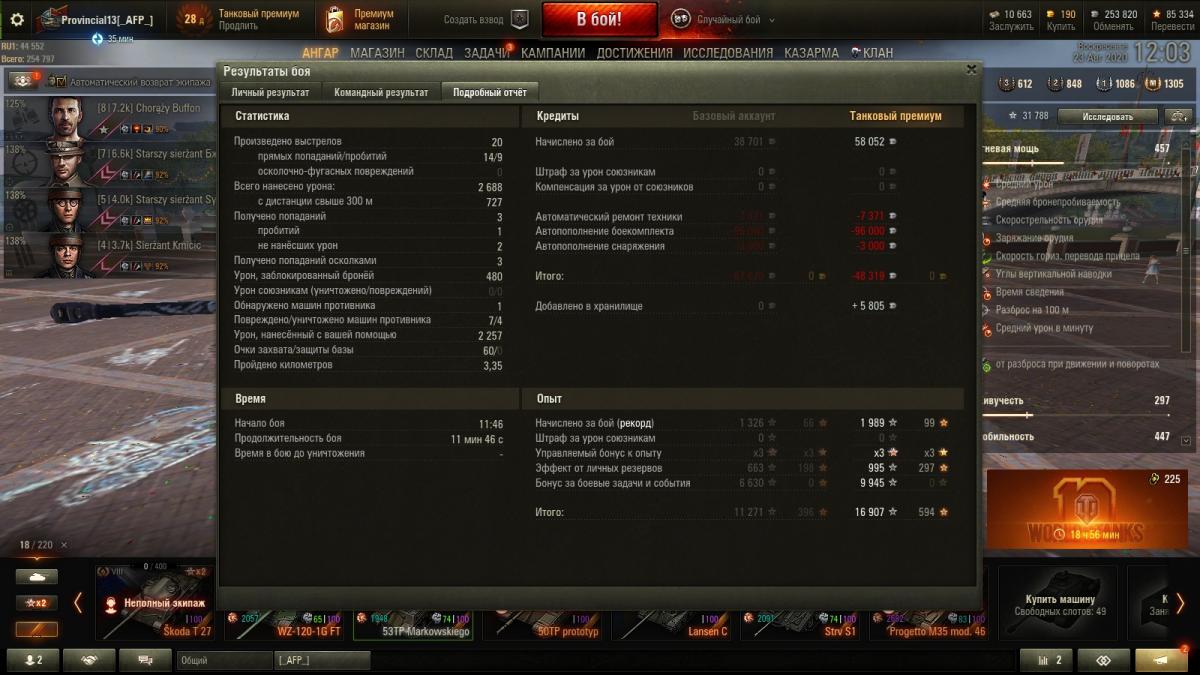Open crew operations icon above crew list

tap(22, 80)
